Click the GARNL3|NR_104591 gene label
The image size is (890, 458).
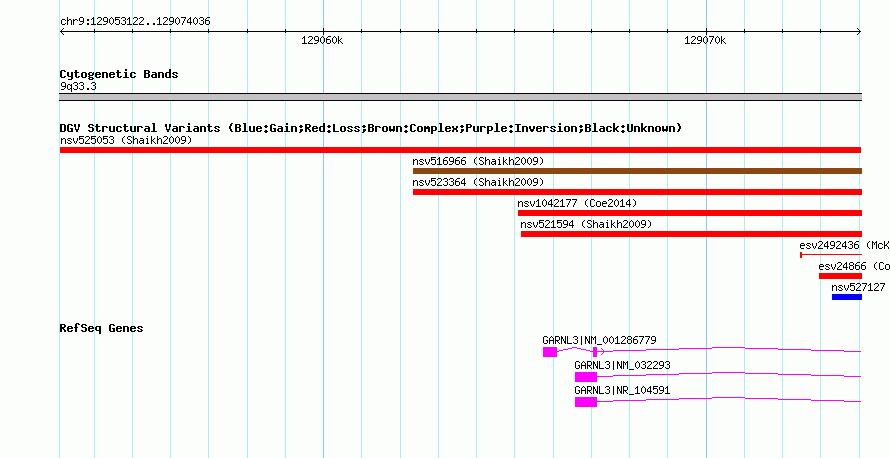point(622,390)
